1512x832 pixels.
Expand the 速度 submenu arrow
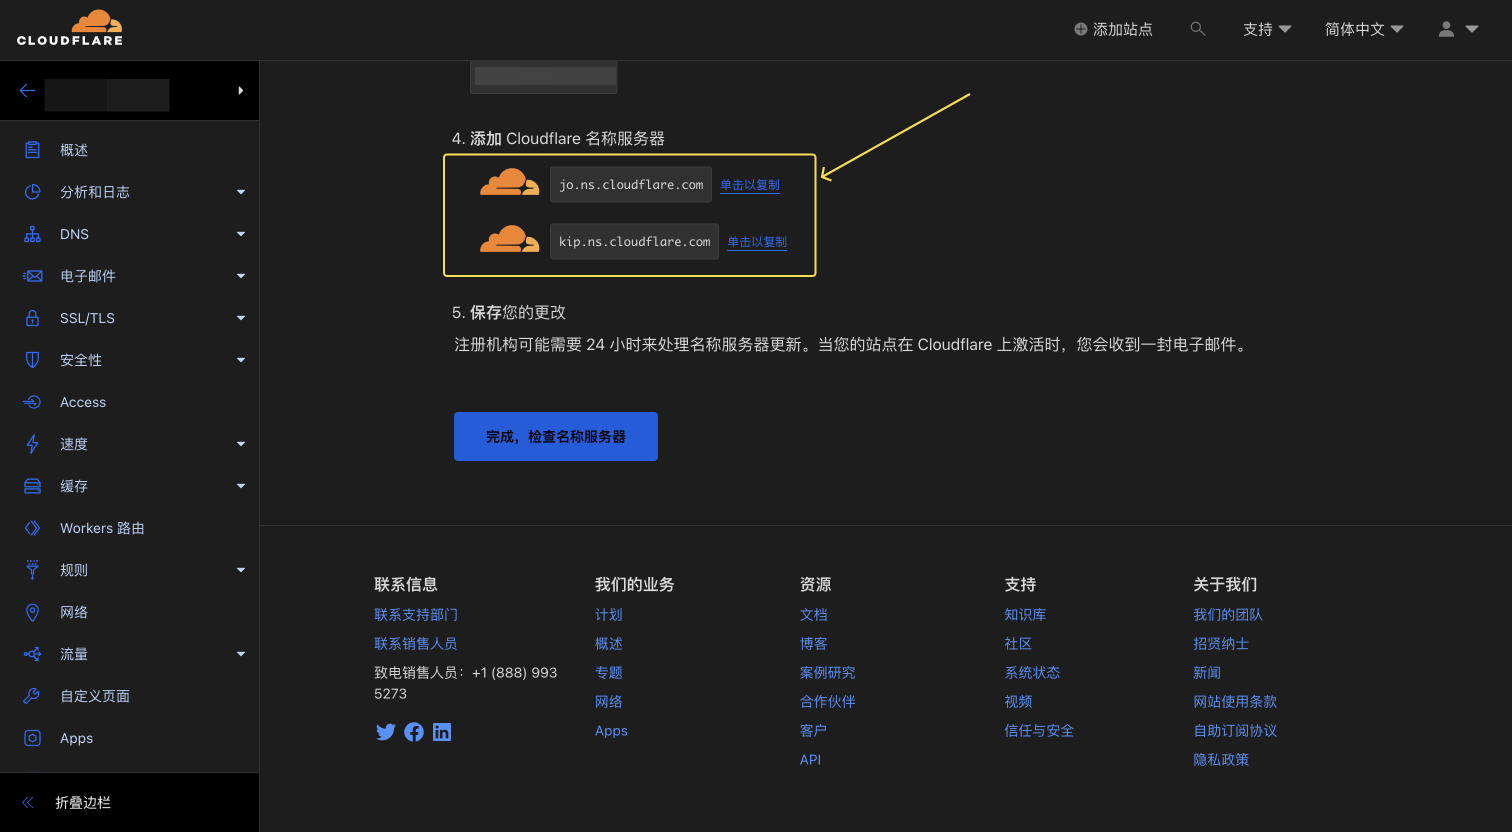point(241,444)
